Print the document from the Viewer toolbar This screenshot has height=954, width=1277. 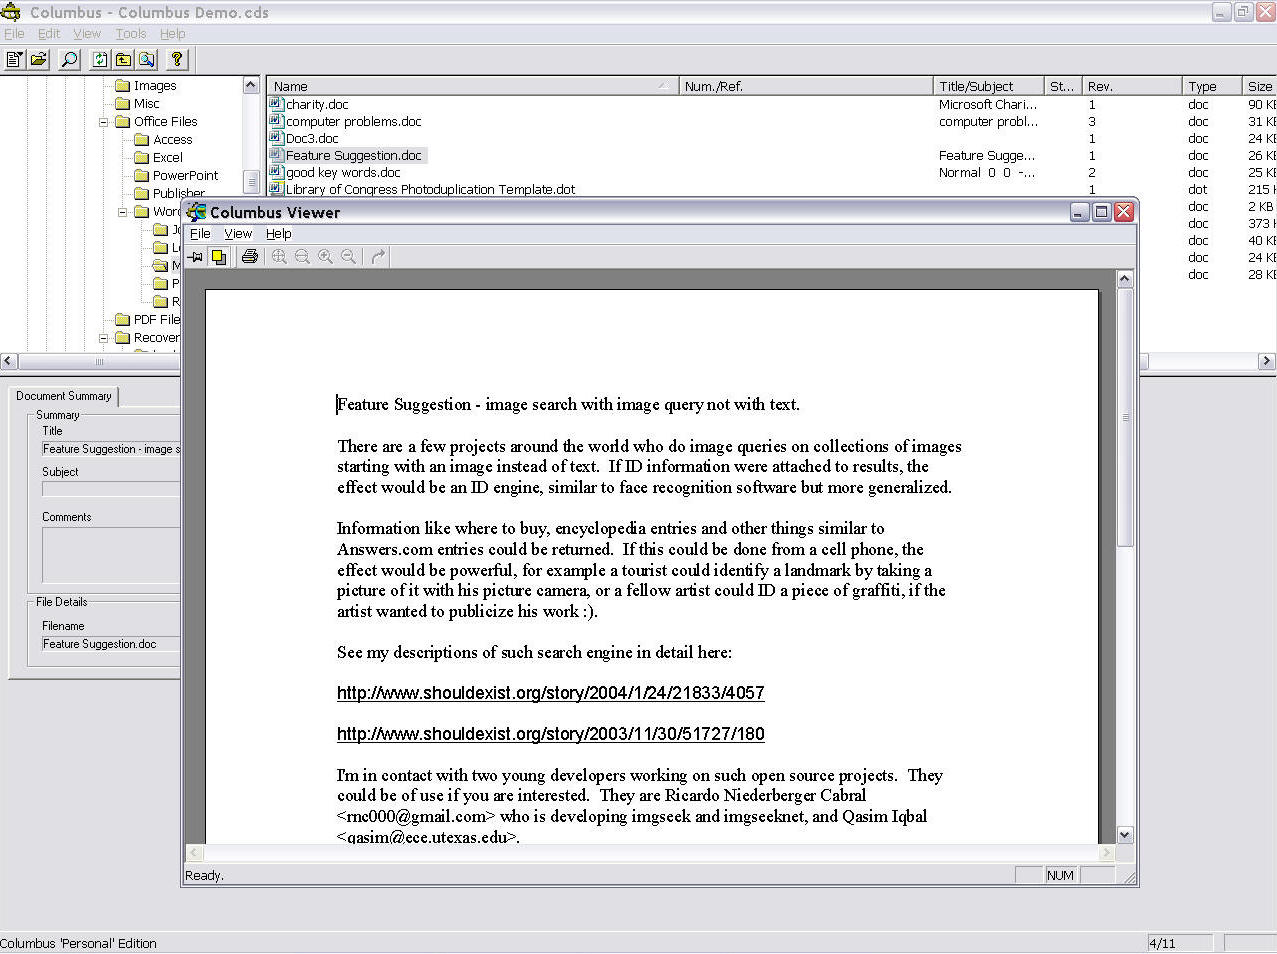(250, 257)
